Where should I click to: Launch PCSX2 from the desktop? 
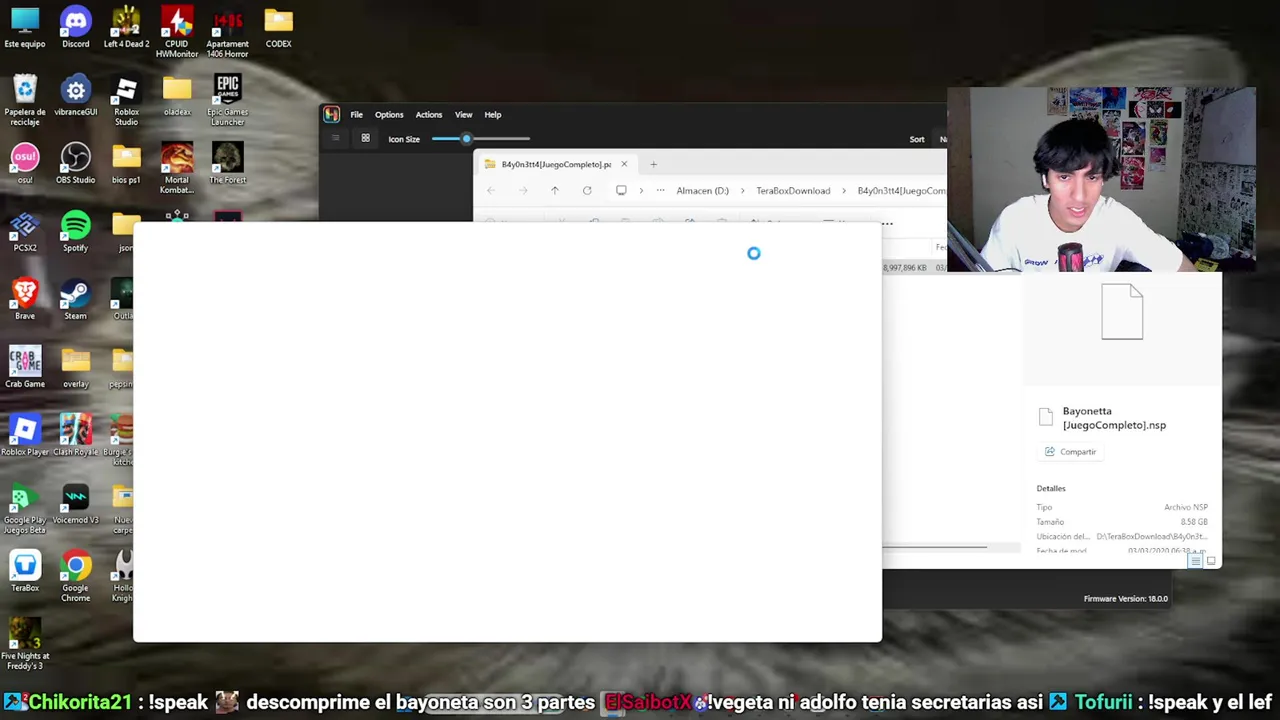(x=25, y=232)
